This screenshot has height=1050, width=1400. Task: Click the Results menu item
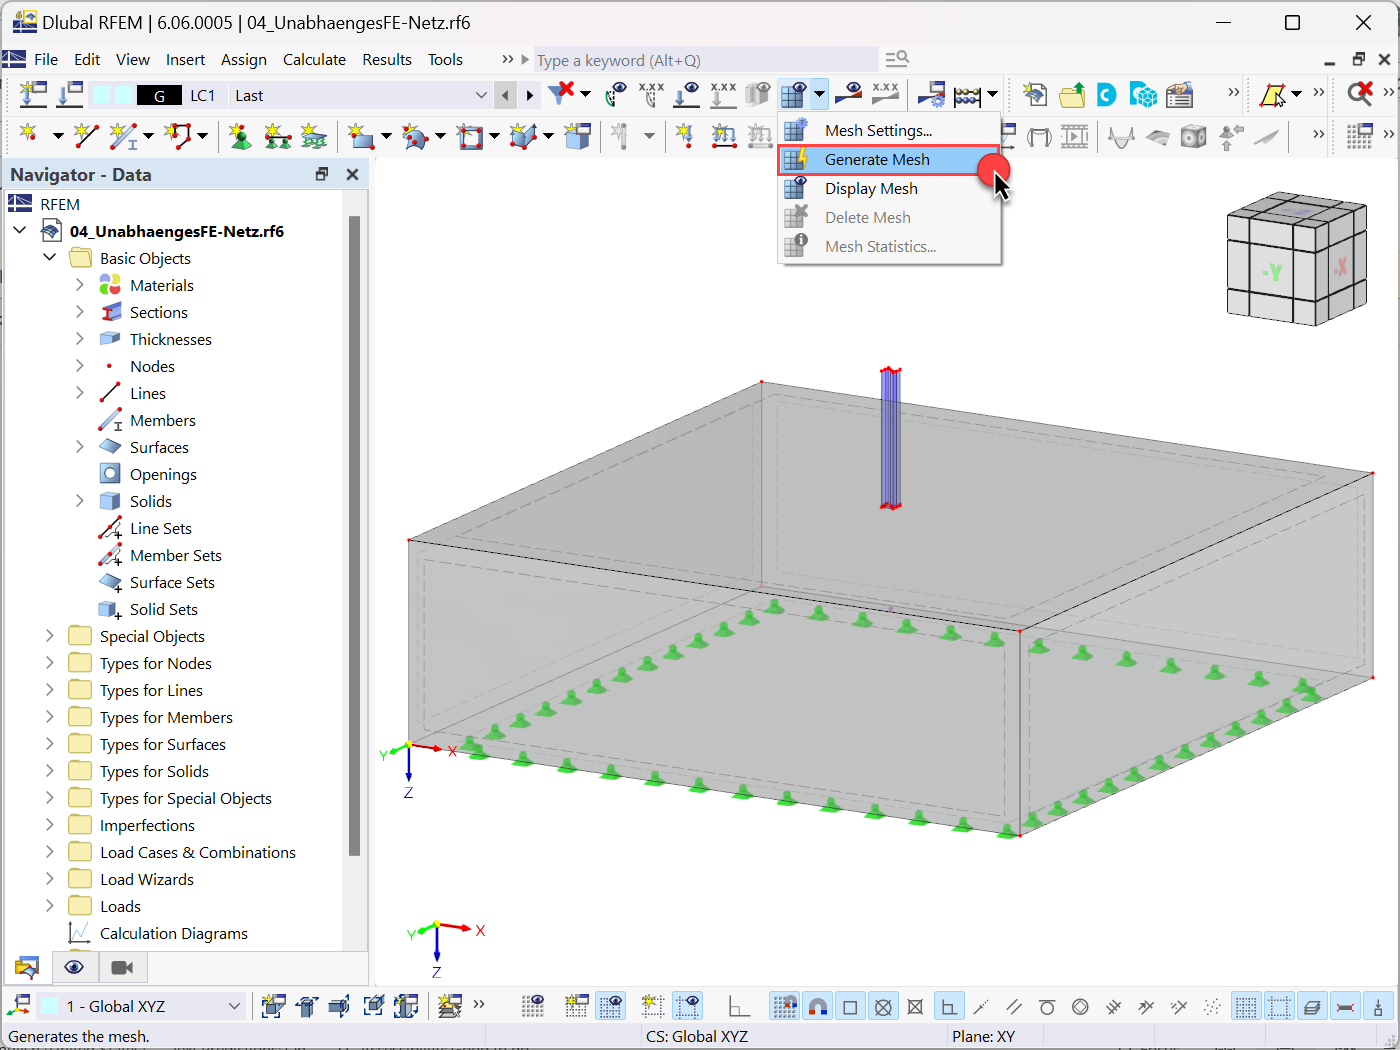pos(387,59)
